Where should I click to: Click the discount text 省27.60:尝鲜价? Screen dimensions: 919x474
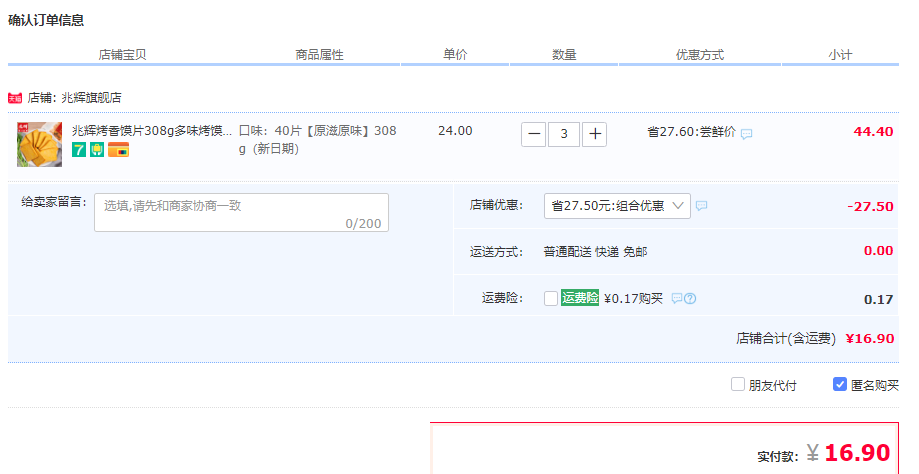point(691,132)
